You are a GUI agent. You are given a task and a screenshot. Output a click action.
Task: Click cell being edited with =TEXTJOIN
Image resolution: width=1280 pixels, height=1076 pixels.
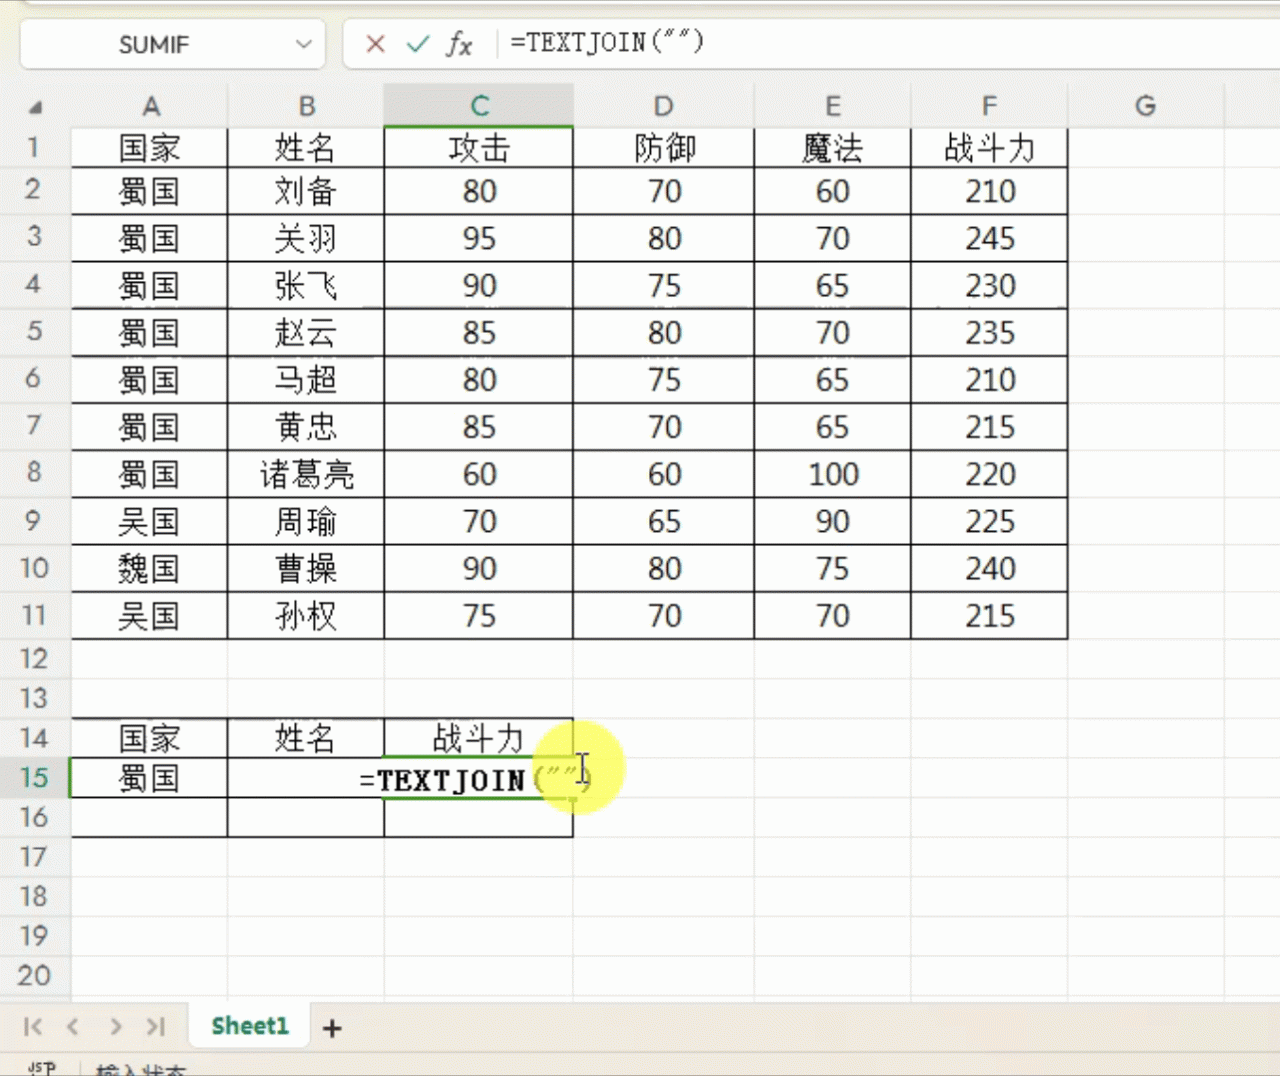tap(479, 778)
